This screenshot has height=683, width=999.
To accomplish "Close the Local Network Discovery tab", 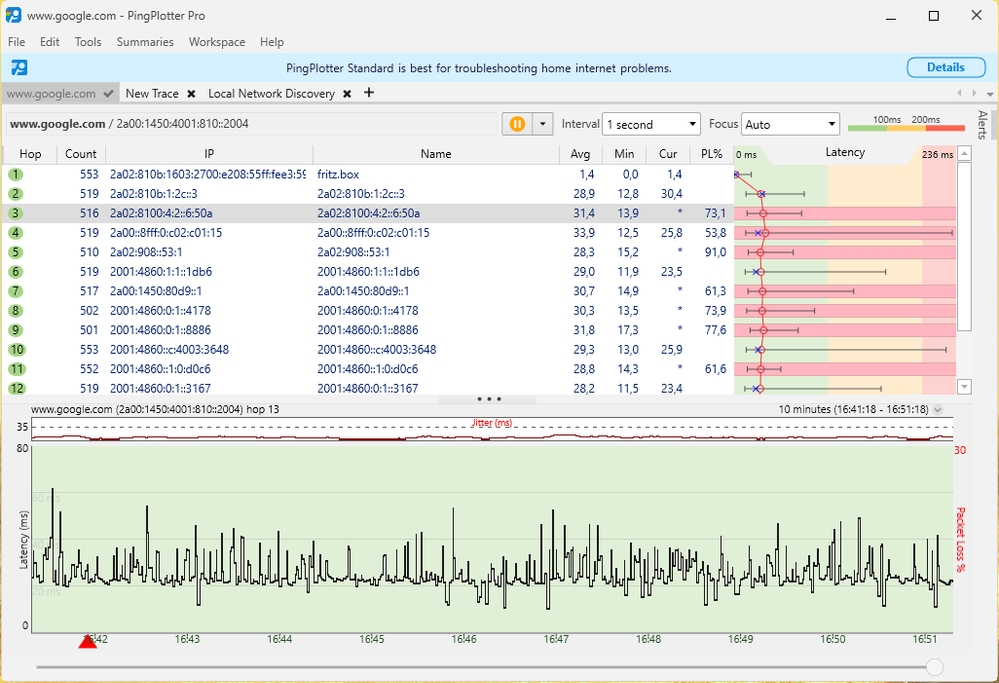I will coord(347,94).
